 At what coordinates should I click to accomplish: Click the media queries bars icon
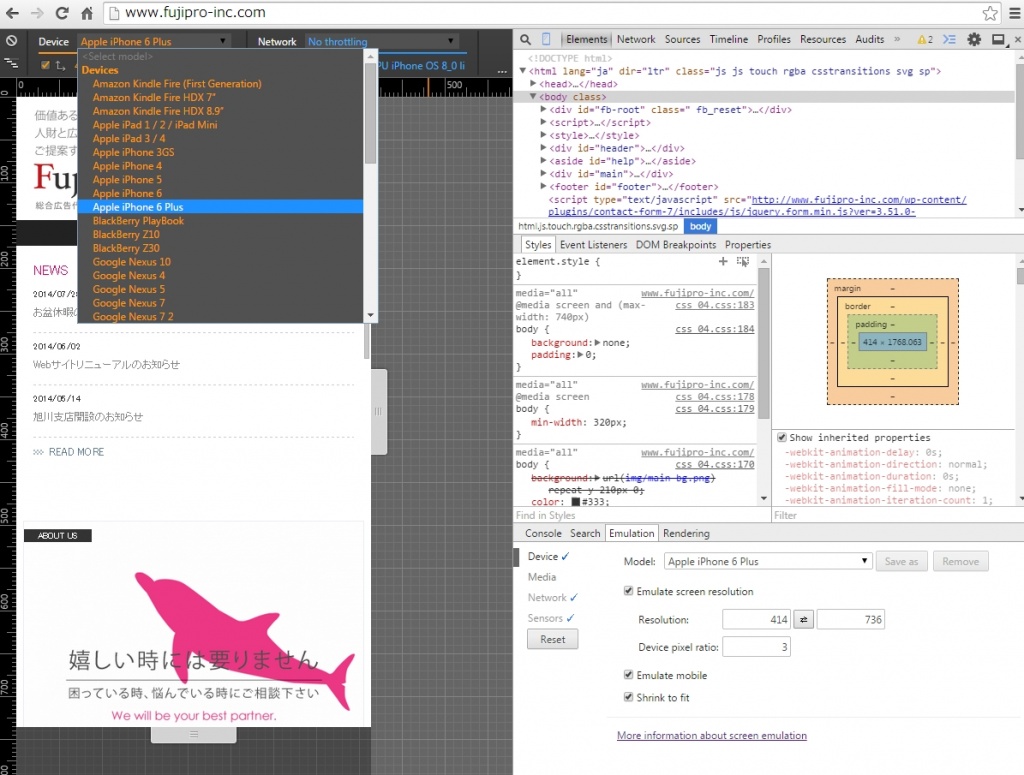coord(11,64)
